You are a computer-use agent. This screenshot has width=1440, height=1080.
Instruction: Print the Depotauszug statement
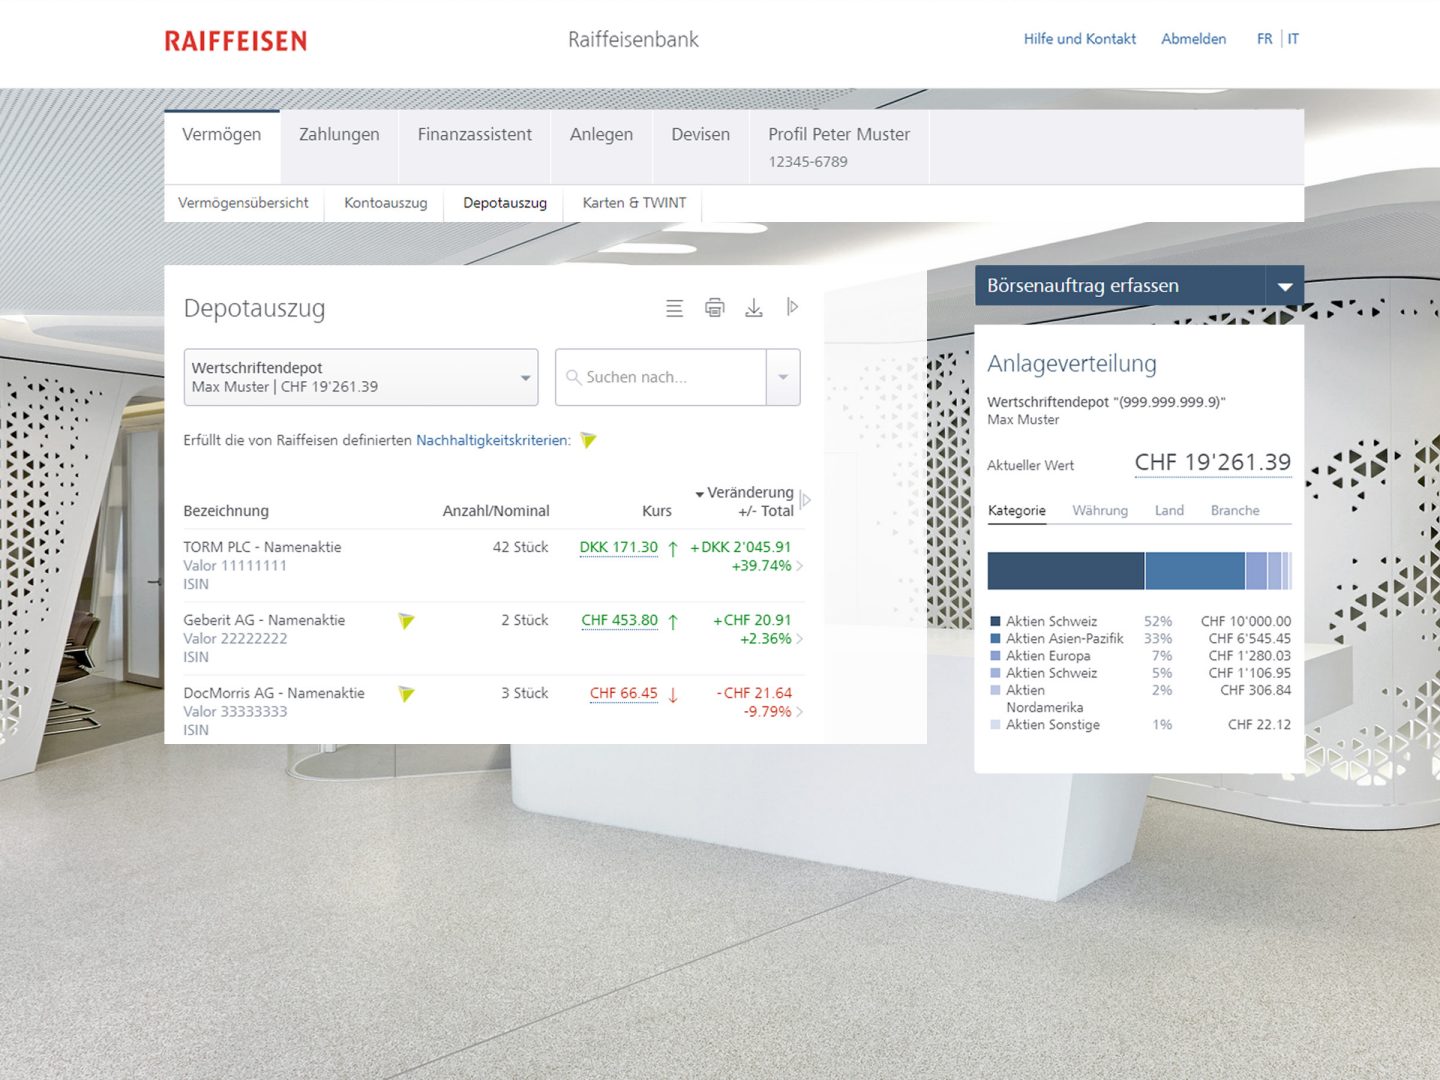714,308
